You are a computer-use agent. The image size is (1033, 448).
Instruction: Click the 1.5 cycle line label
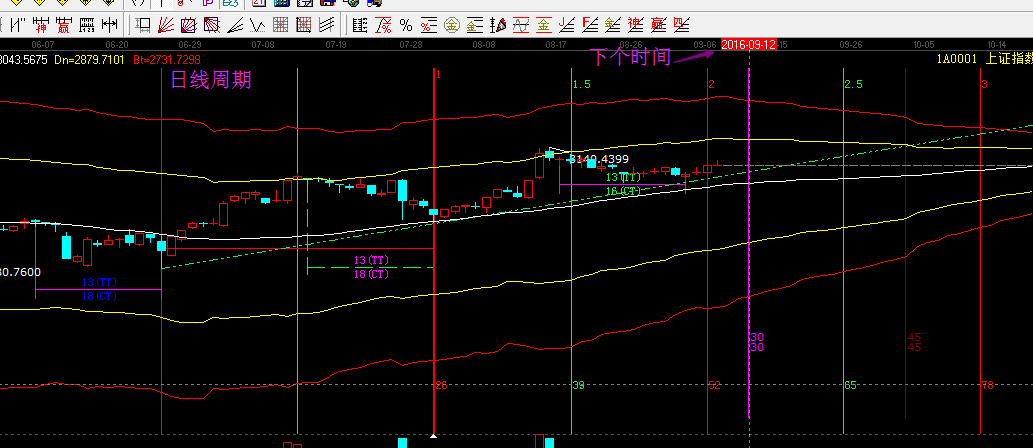(581, 84)
